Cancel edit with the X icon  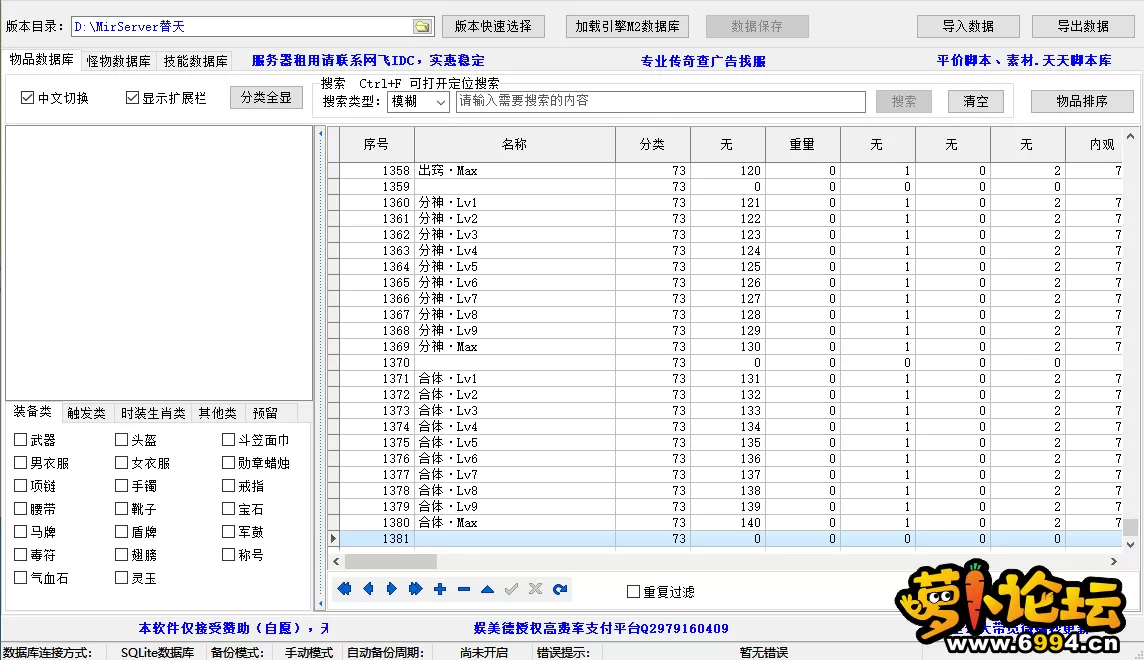click(x=536, y=589)
